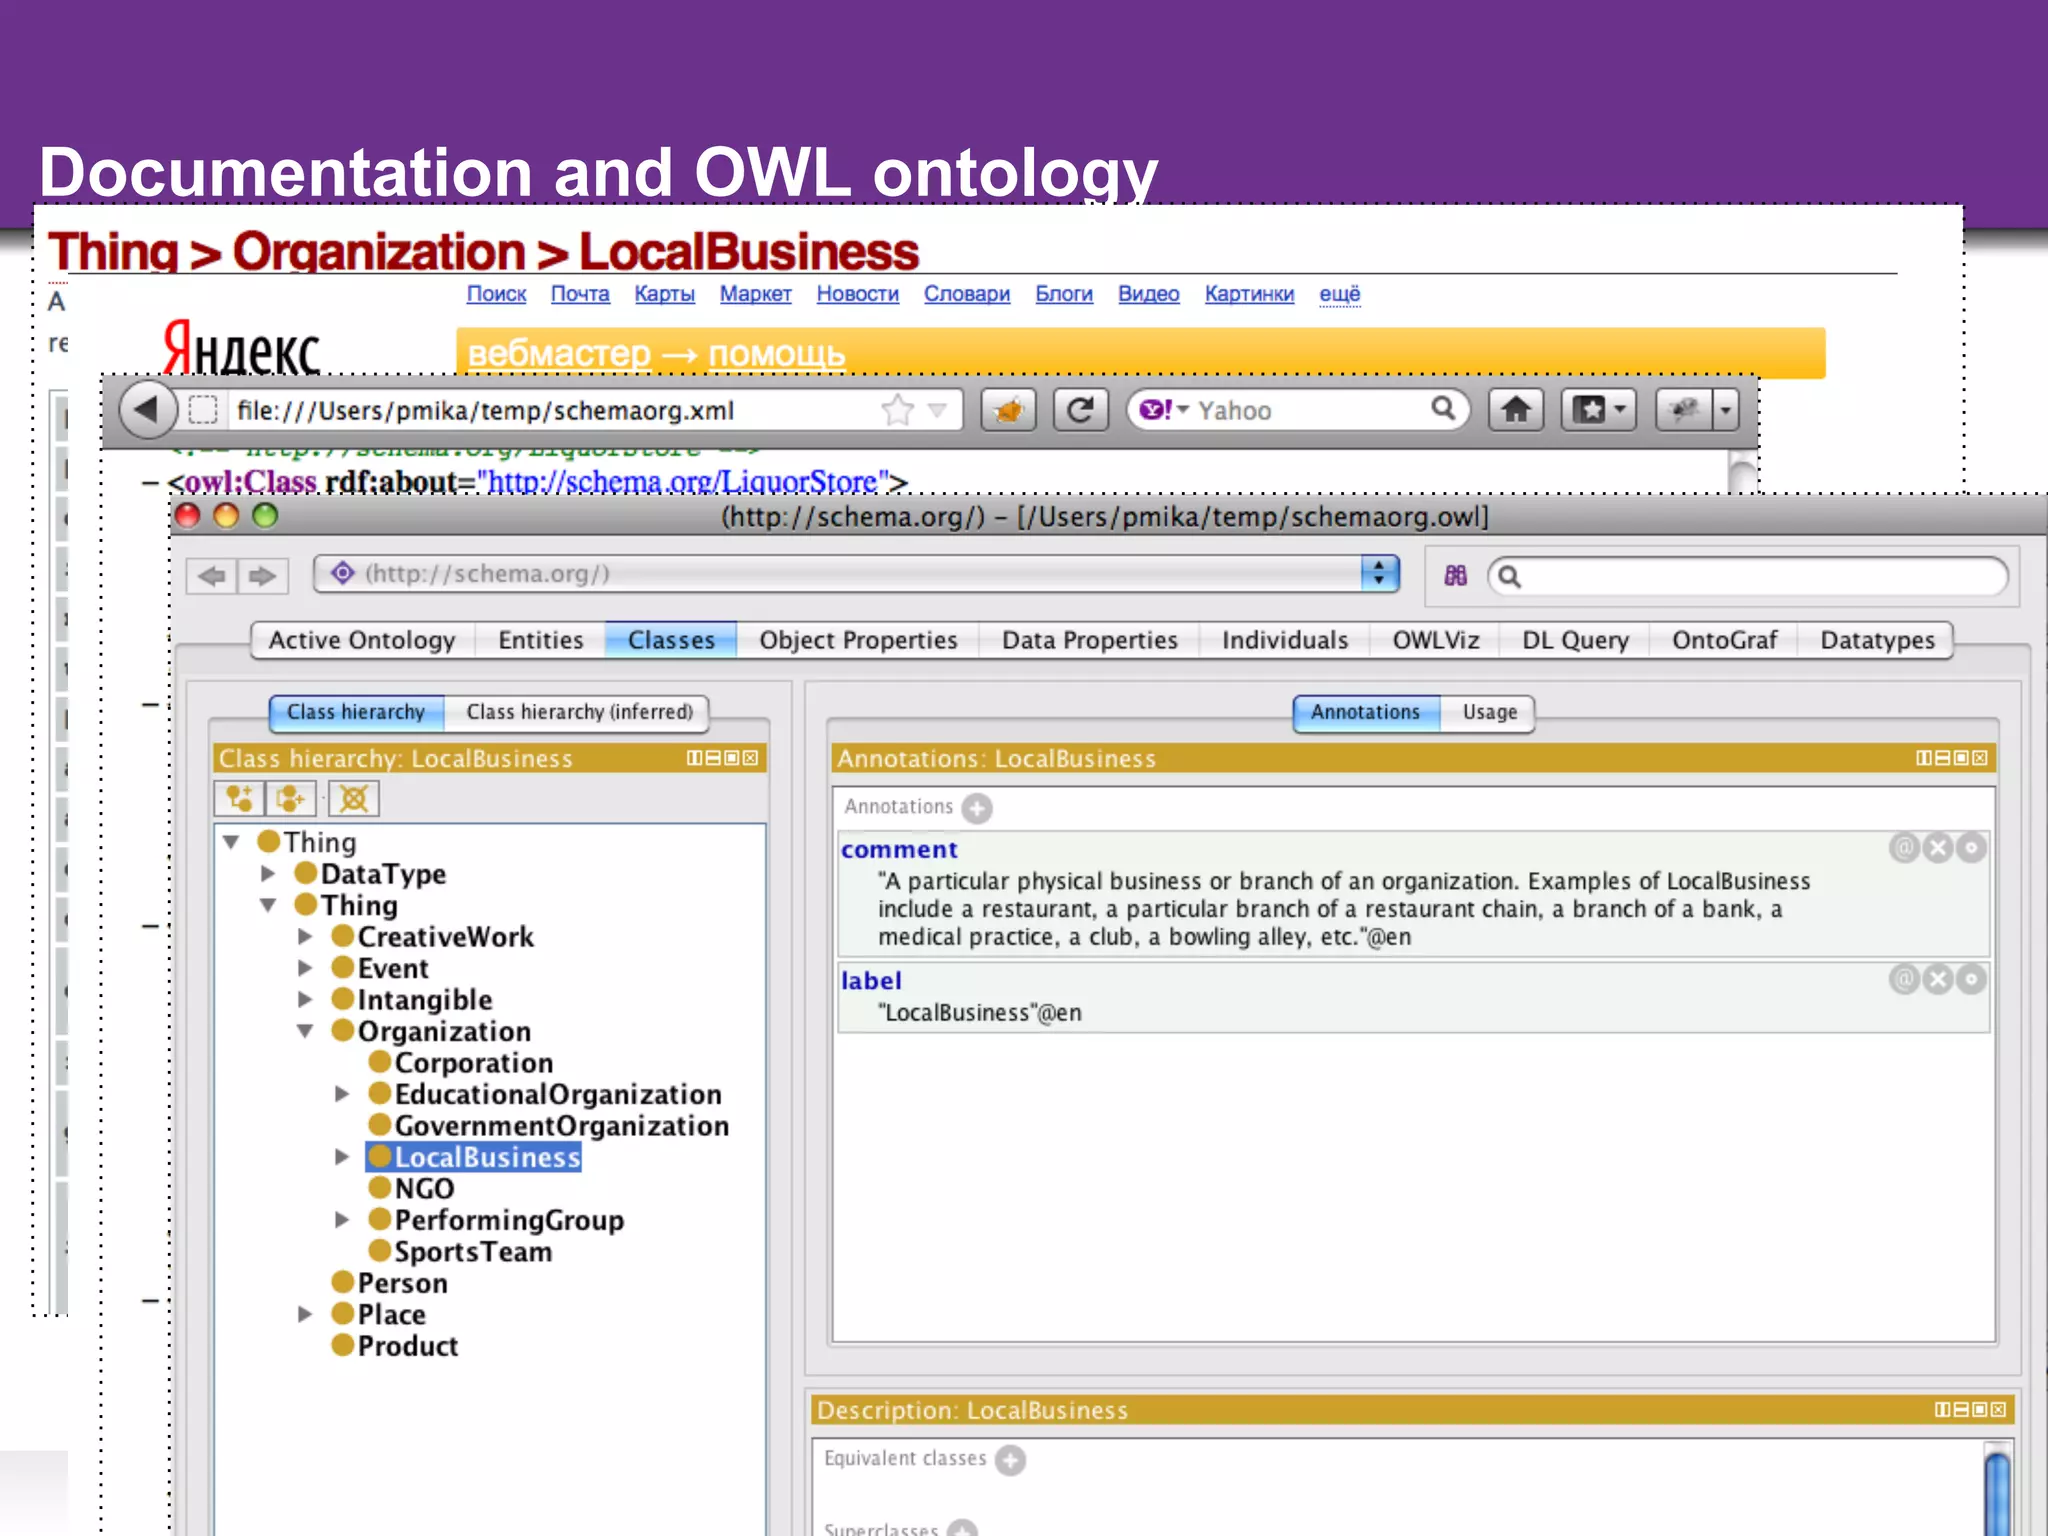Click the add subclass icon in the class hierarchy

coord(239,799)
